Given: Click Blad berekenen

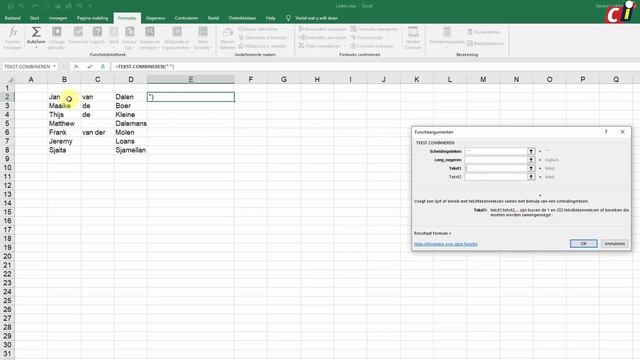Looking at the screenshot, I should [x=485, y=43].
